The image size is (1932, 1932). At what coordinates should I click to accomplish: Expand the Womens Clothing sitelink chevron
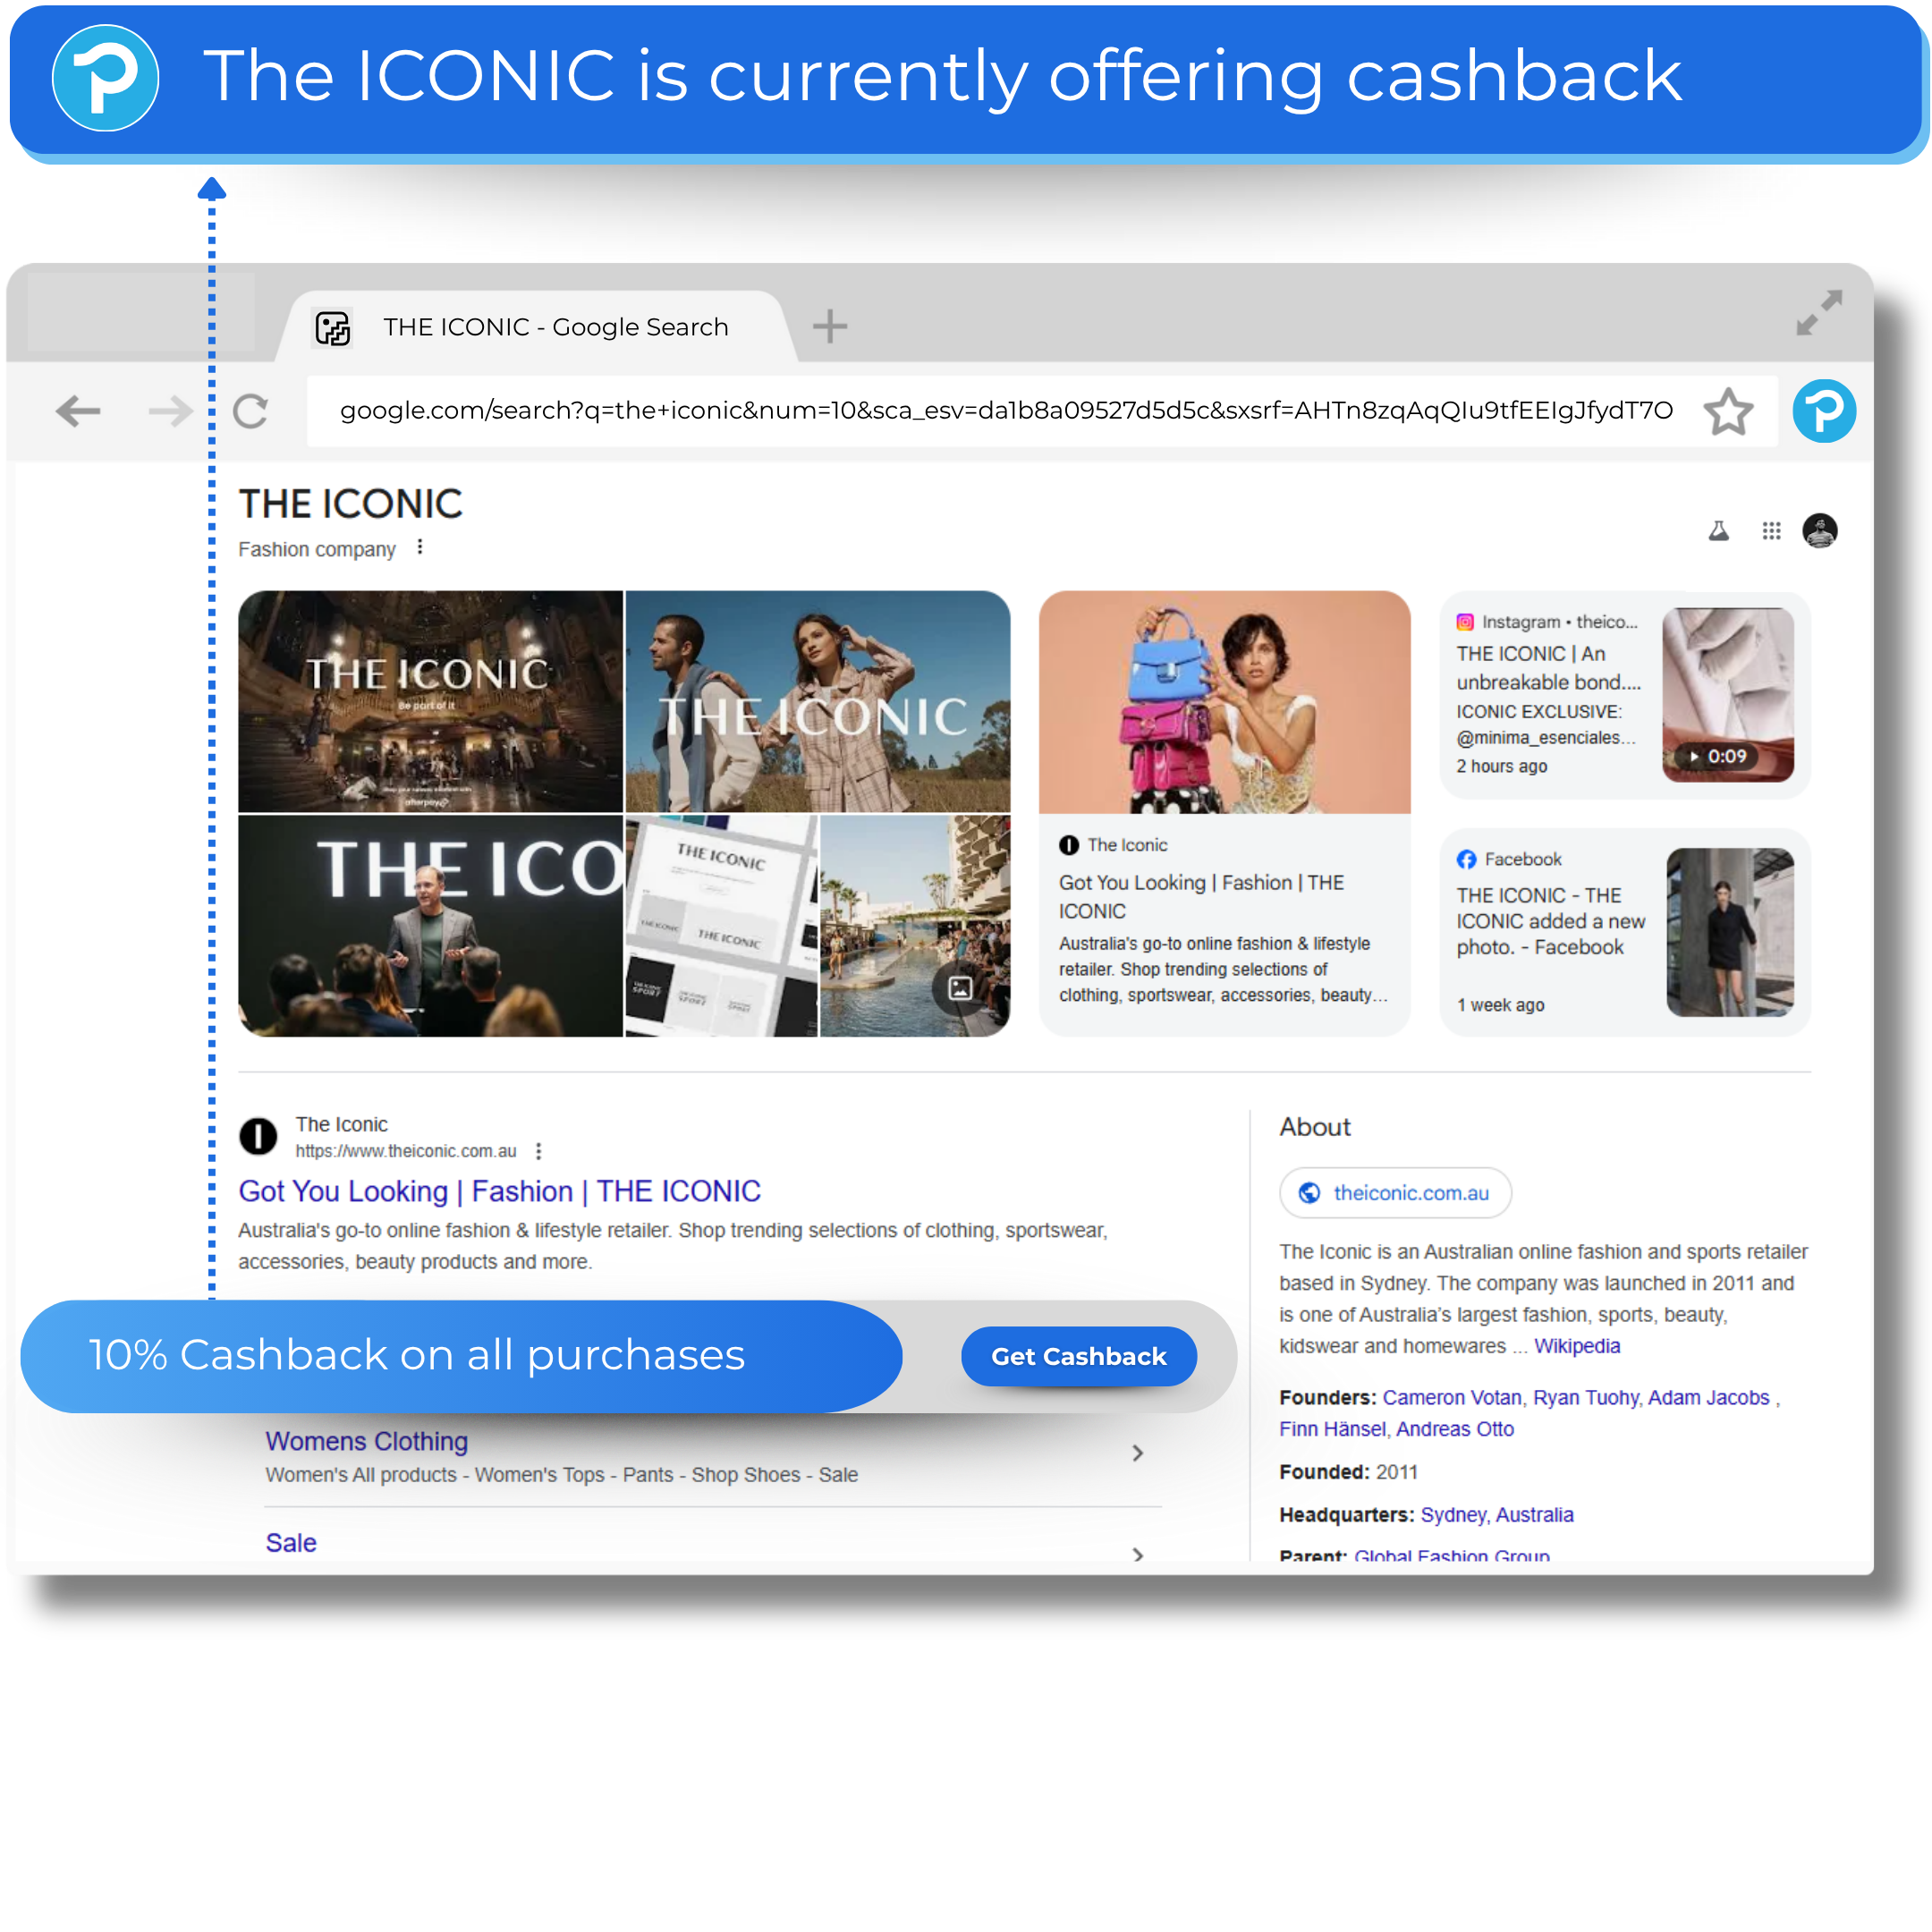click(1137, 1453)
